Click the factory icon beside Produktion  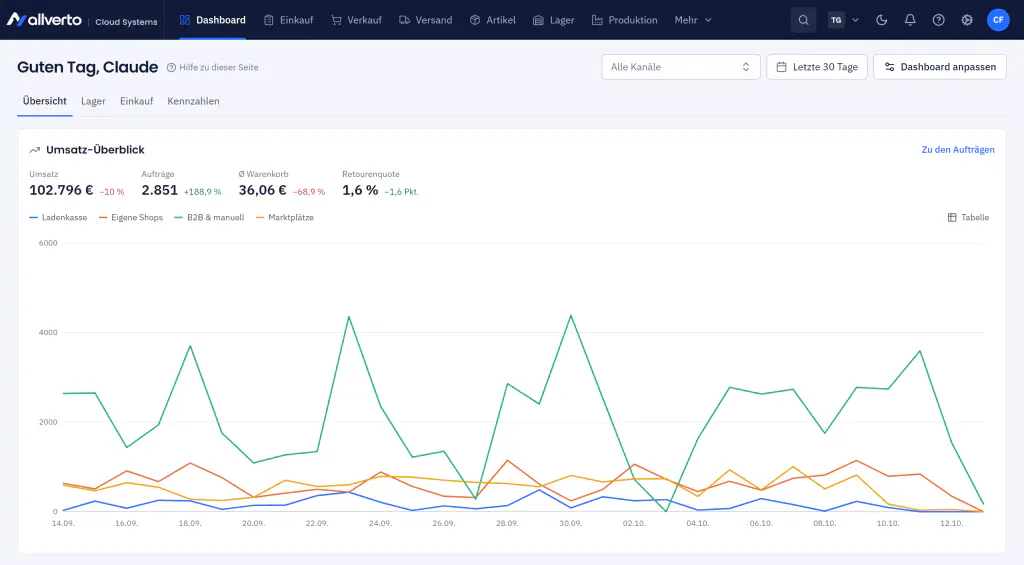point(597,20)
